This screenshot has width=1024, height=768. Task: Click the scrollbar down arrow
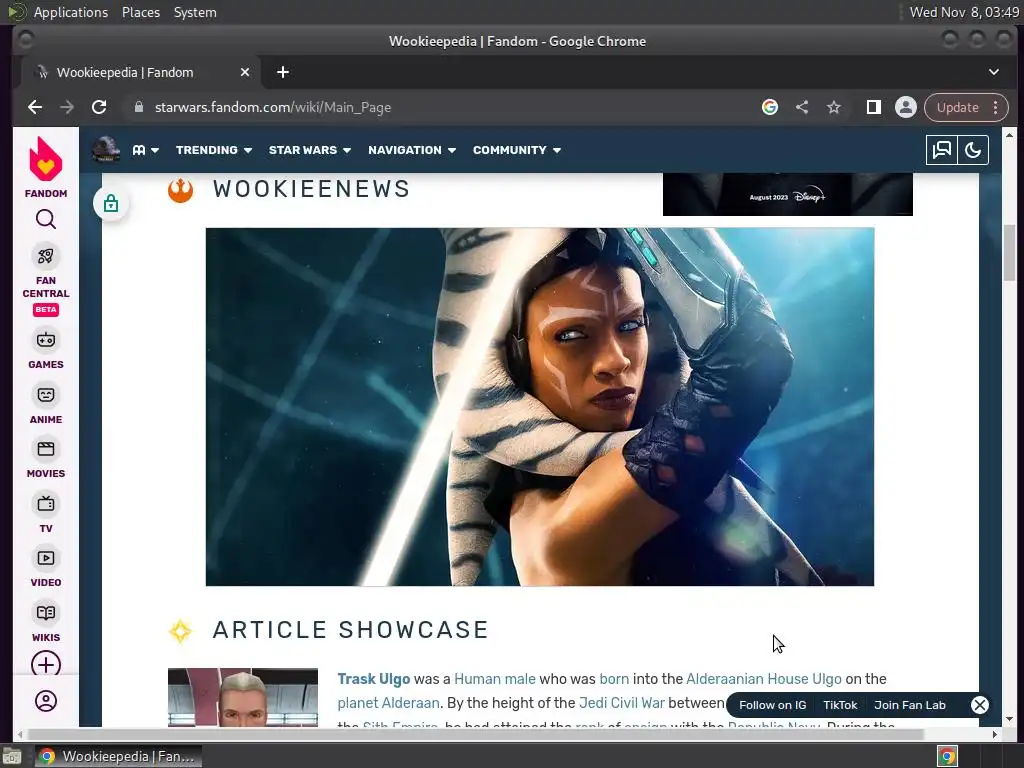coord(1009,720)
